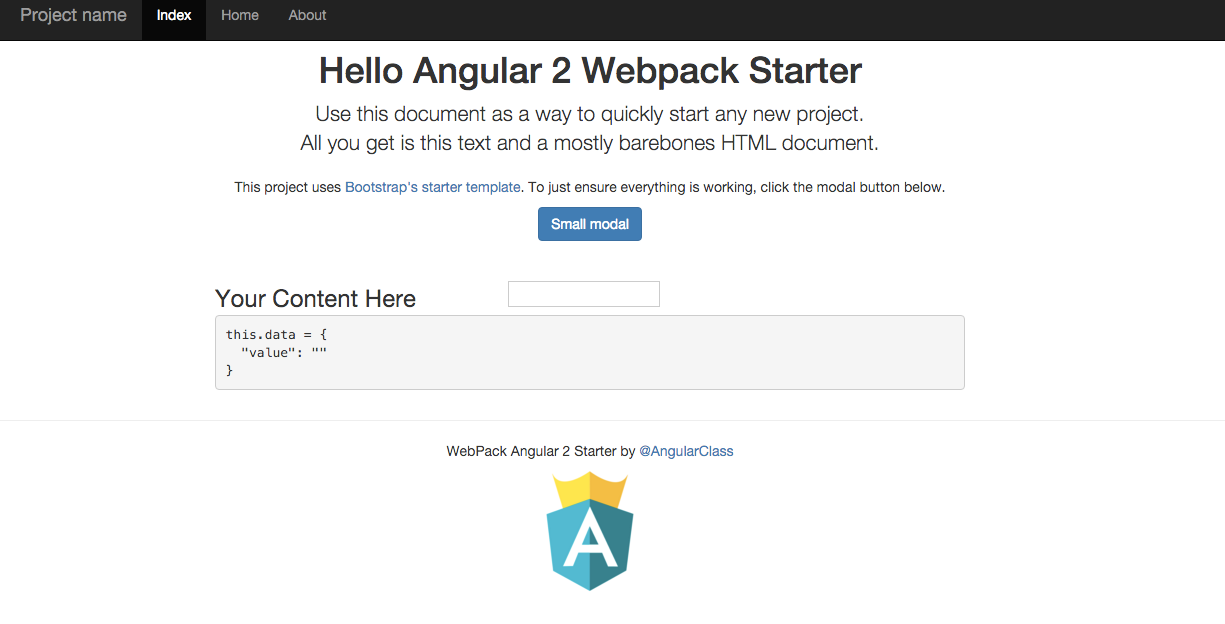1225x624 pixels.
Task: Click the Project name brand in the navbar
Action: 73,15
